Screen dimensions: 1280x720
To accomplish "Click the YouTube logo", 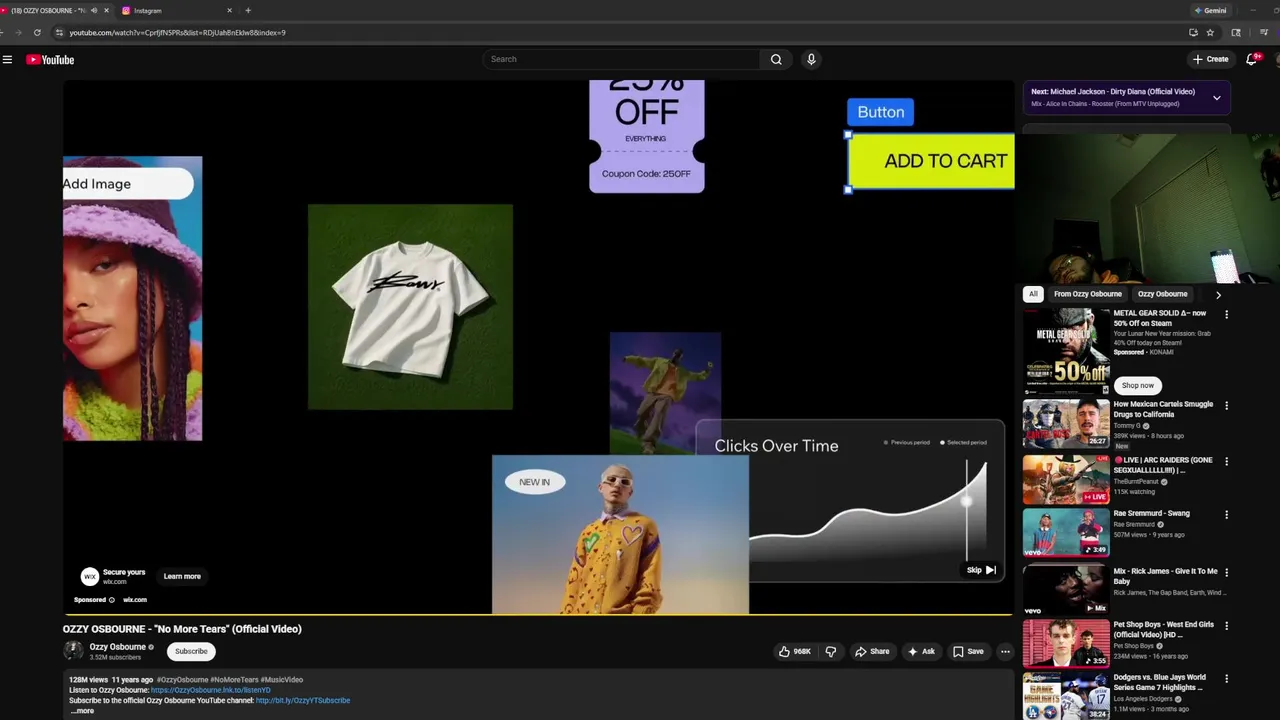I will tap(50, 59).
